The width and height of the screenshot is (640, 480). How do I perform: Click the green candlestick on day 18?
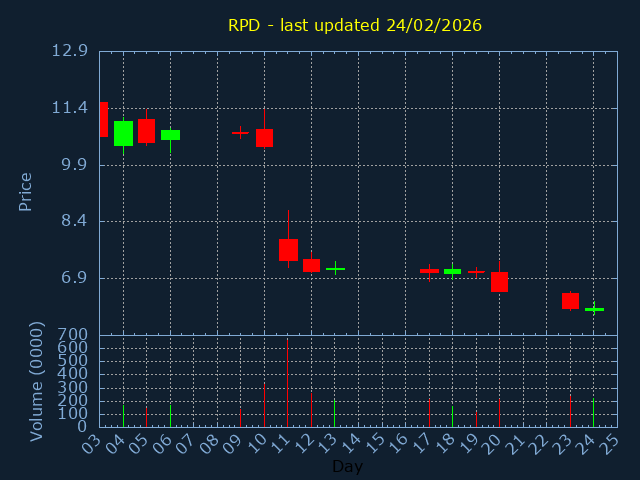click(452, 271)
